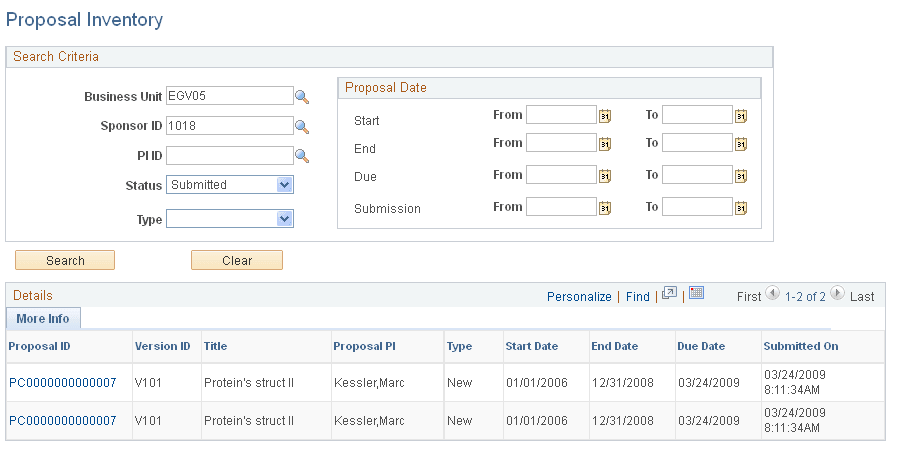Open calendar for End To date

click(x=741, y=144)
